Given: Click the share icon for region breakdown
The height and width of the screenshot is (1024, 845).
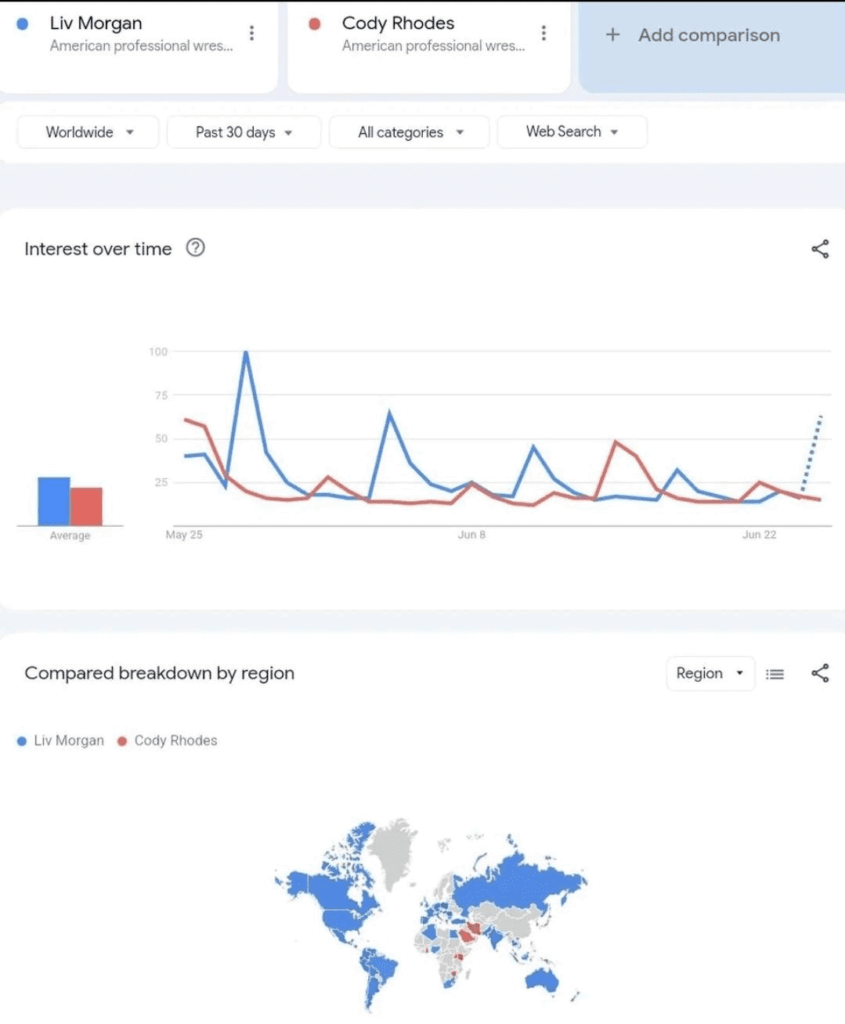Looking at the screenshot, I should tap(820, 673).
